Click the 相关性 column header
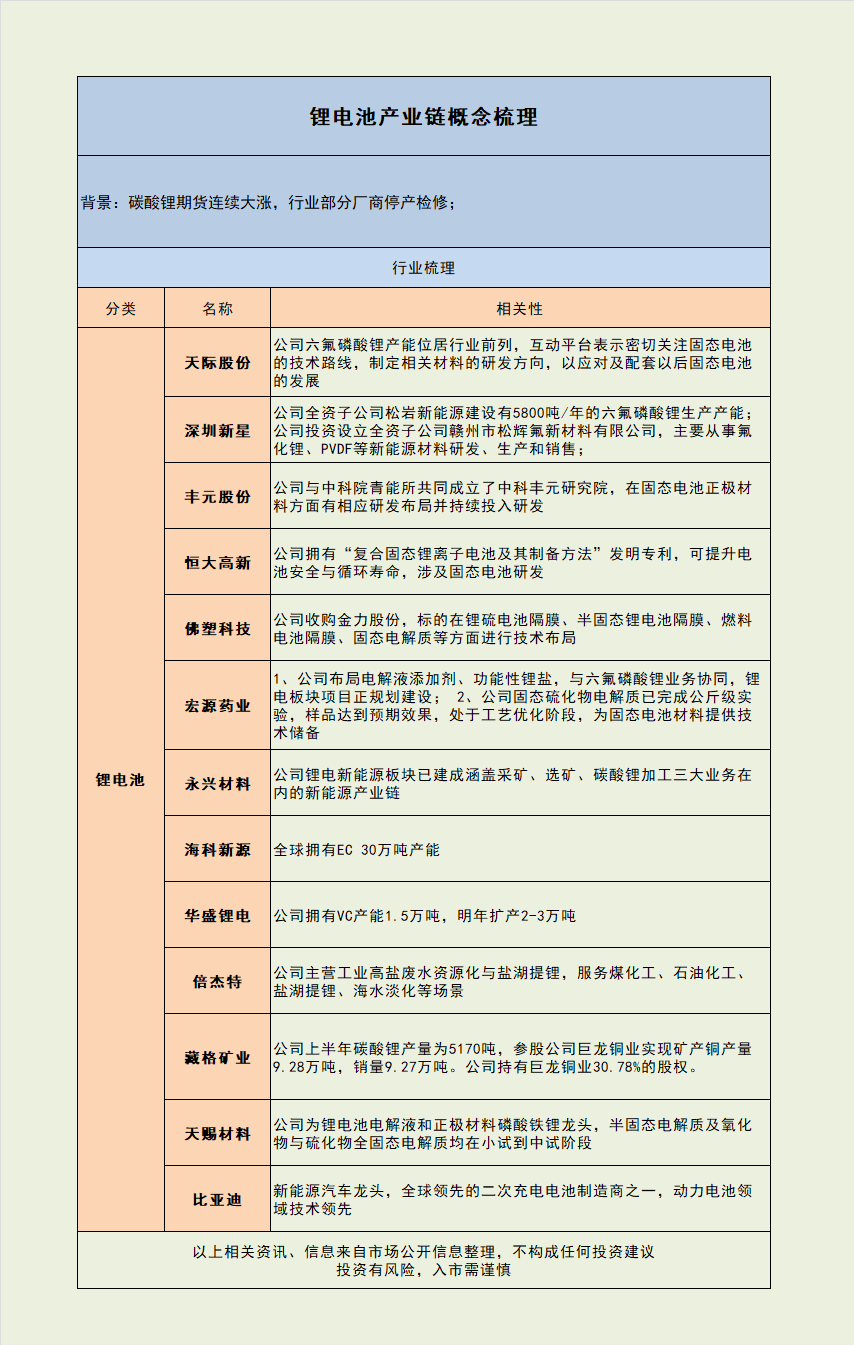Screen dimensions: 854x1345 coord(520,308)
